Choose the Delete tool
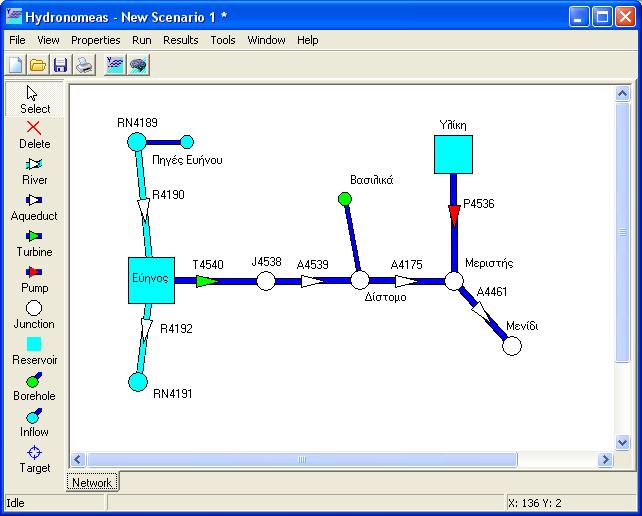This screenshot has height=516, width=642. pos(34,135)
